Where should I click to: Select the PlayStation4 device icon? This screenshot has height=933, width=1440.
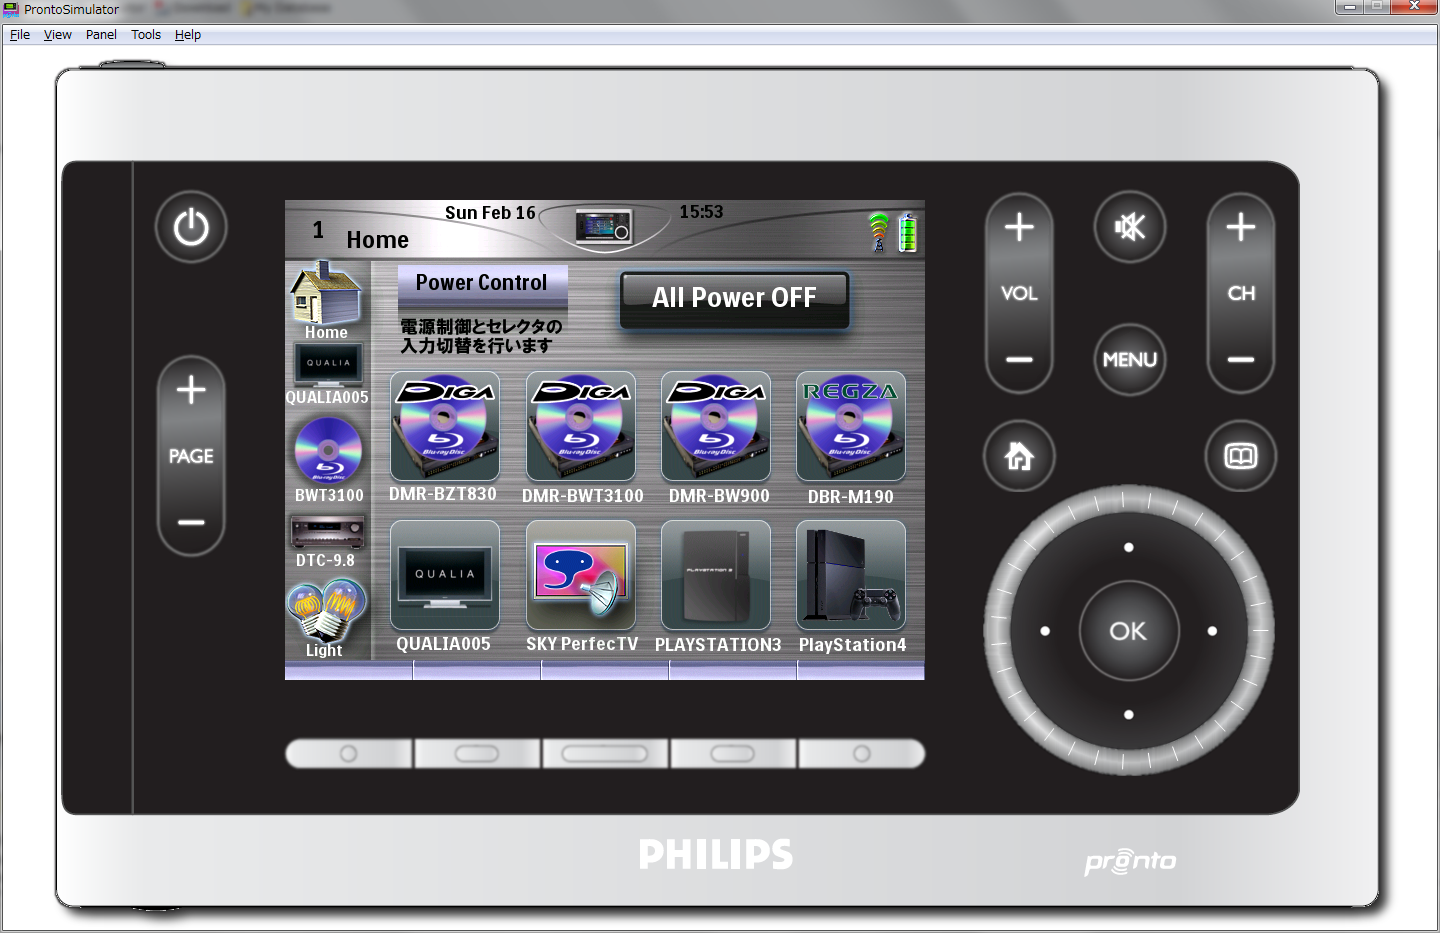[x=851, y=576]
